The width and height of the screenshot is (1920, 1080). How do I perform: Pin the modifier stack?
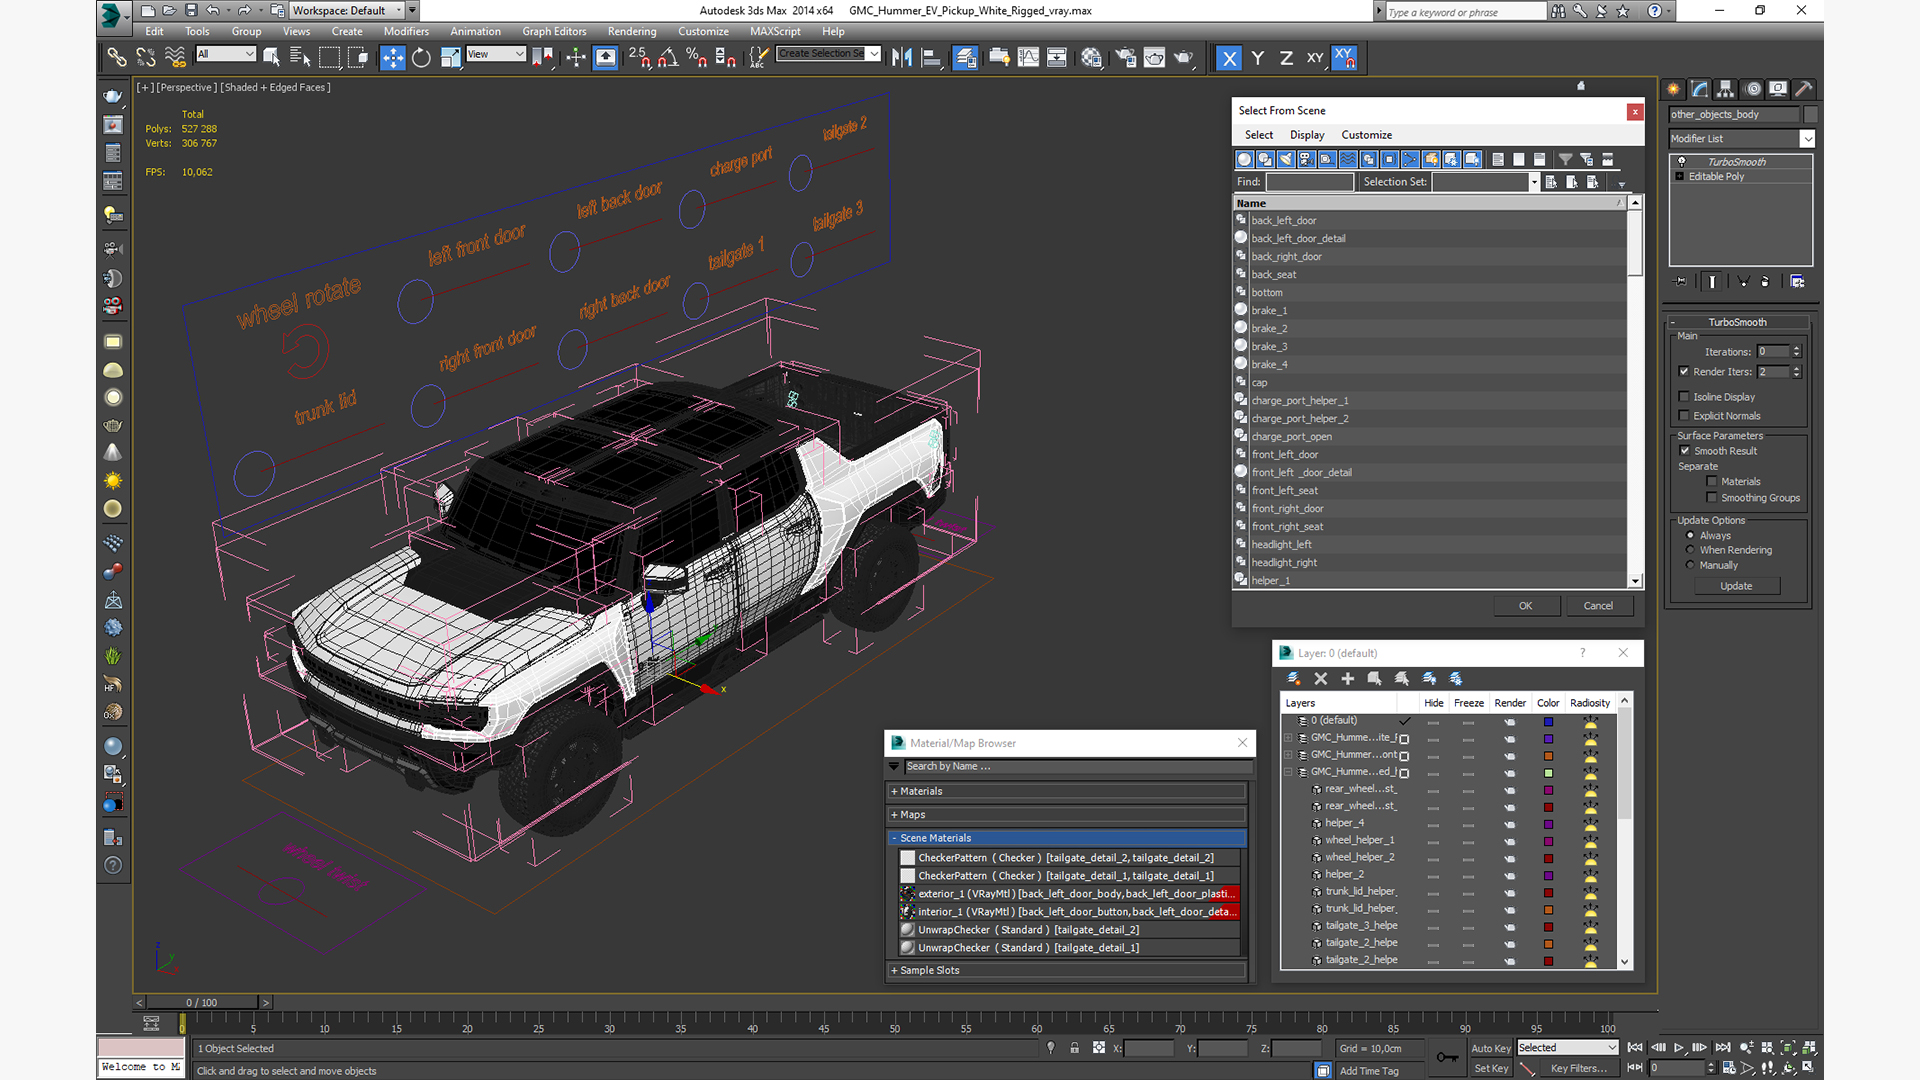click(x=1681, y=282)
